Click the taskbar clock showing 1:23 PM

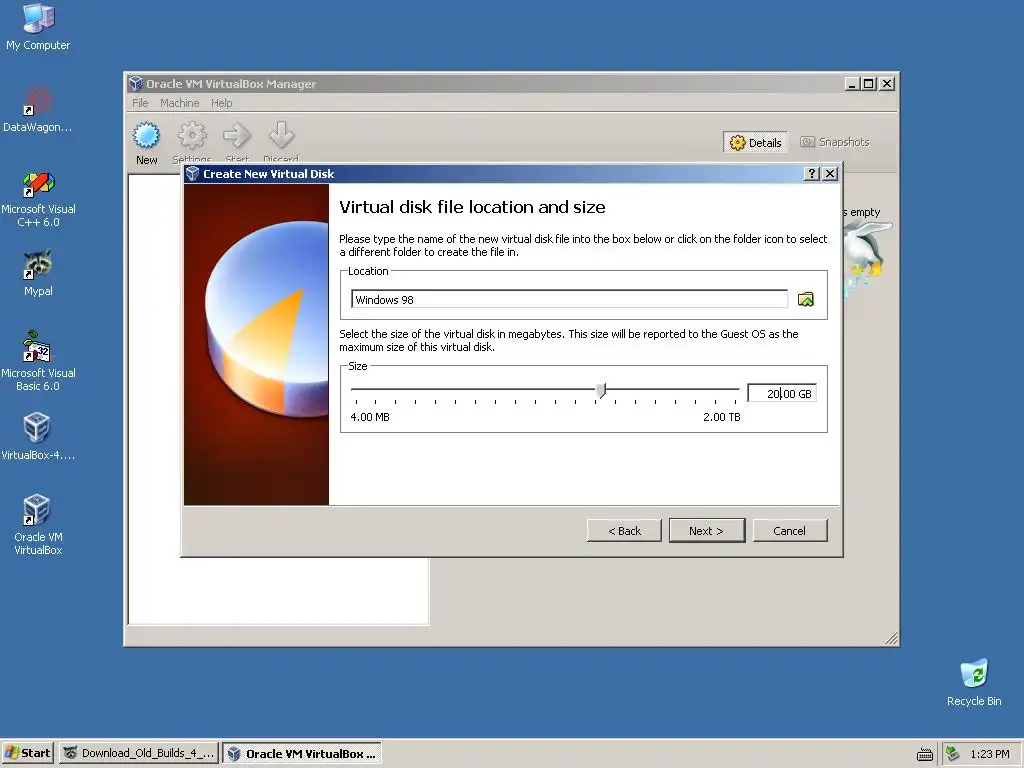pyautogui.click(x=989, y=754)
